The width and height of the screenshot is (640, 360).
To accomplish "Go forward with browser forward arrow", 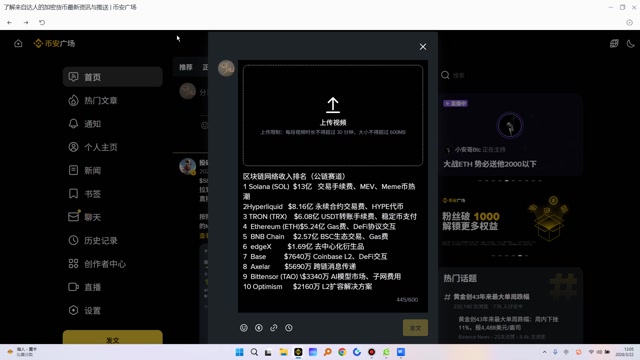I will coord(26,22).
